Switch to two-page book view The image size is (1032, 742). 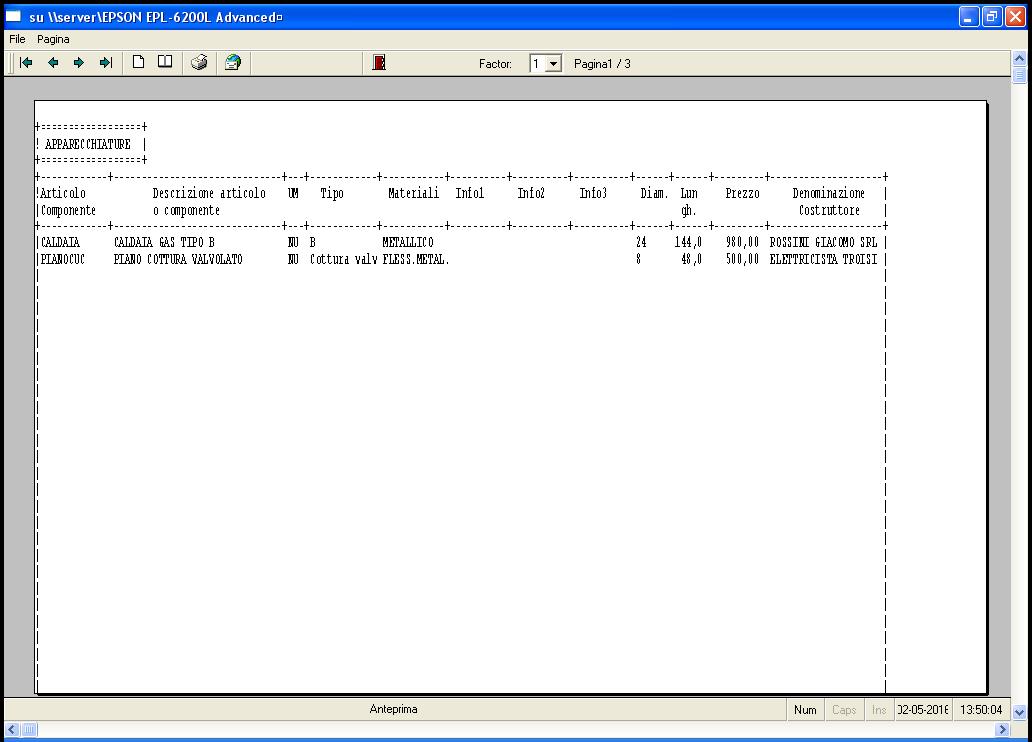pyautogui.click(x=165, y=63)
